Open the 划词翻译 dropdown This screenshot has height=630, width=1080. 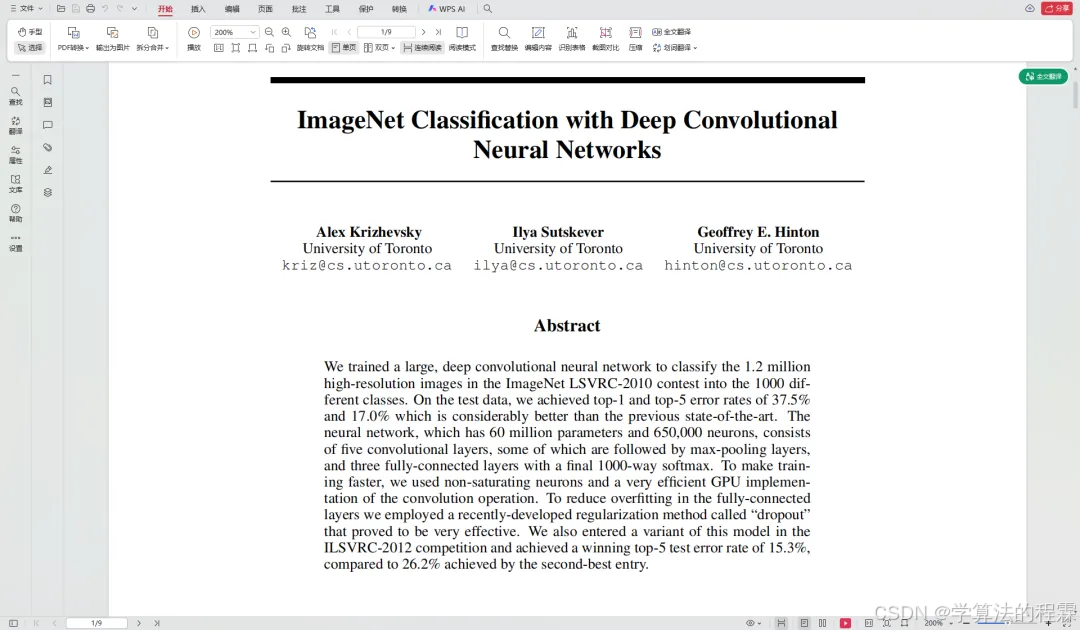(x=675, y=48)
